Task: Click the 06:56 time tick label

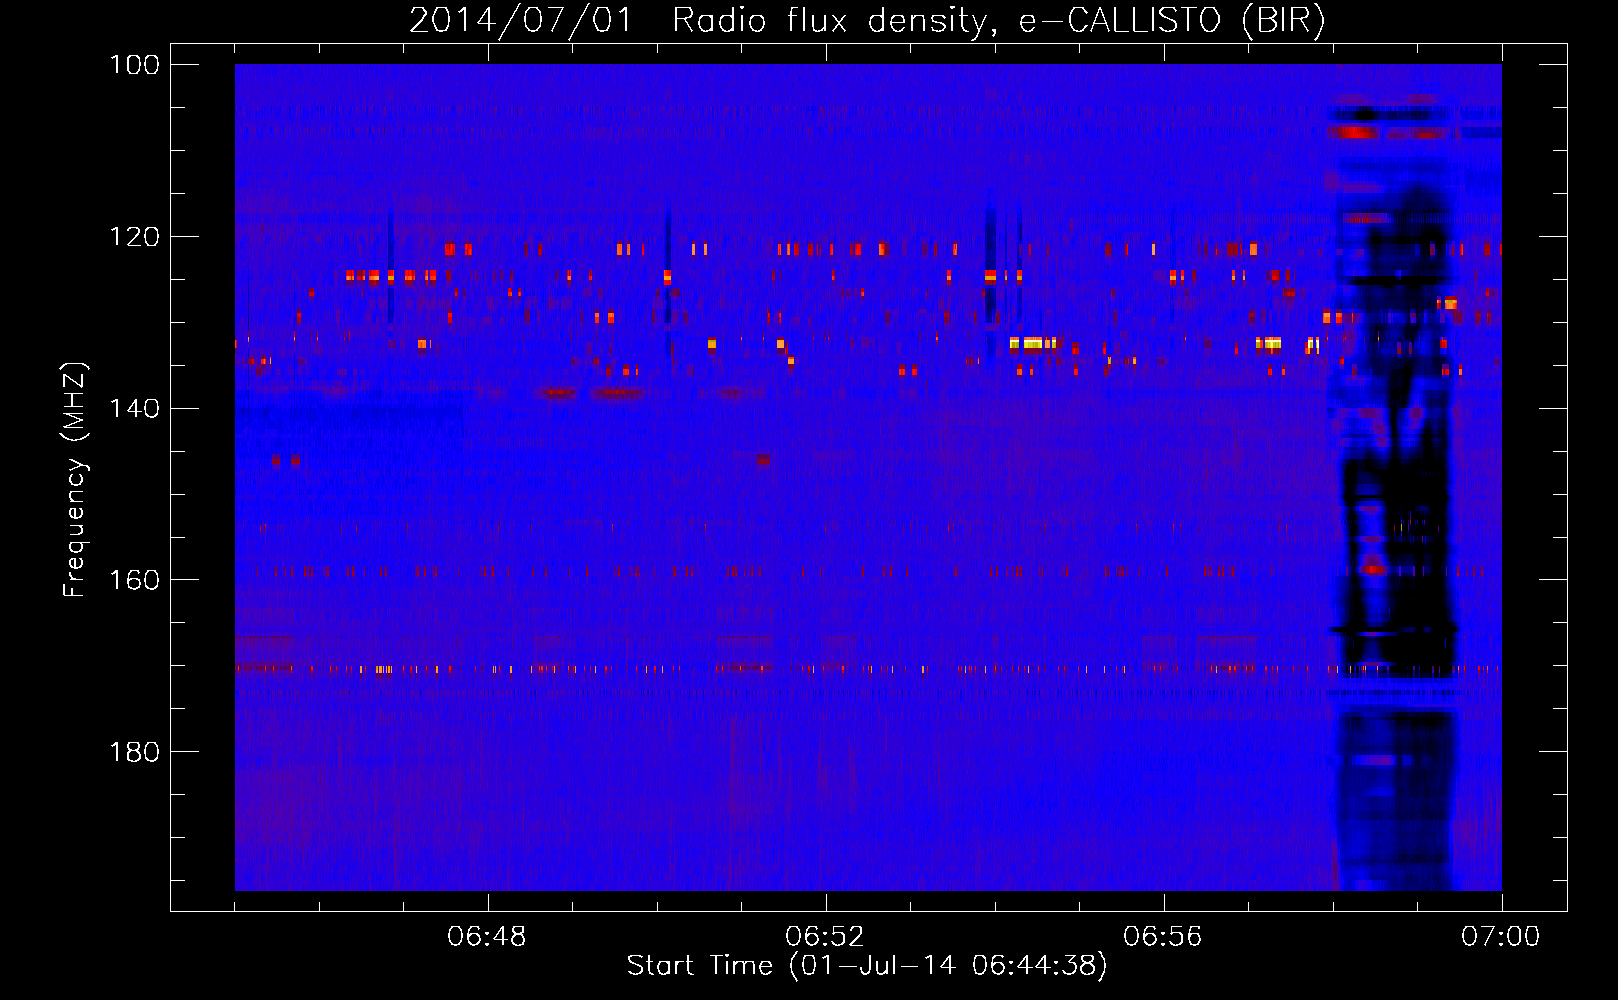Action: click(x=1163, y=937)
